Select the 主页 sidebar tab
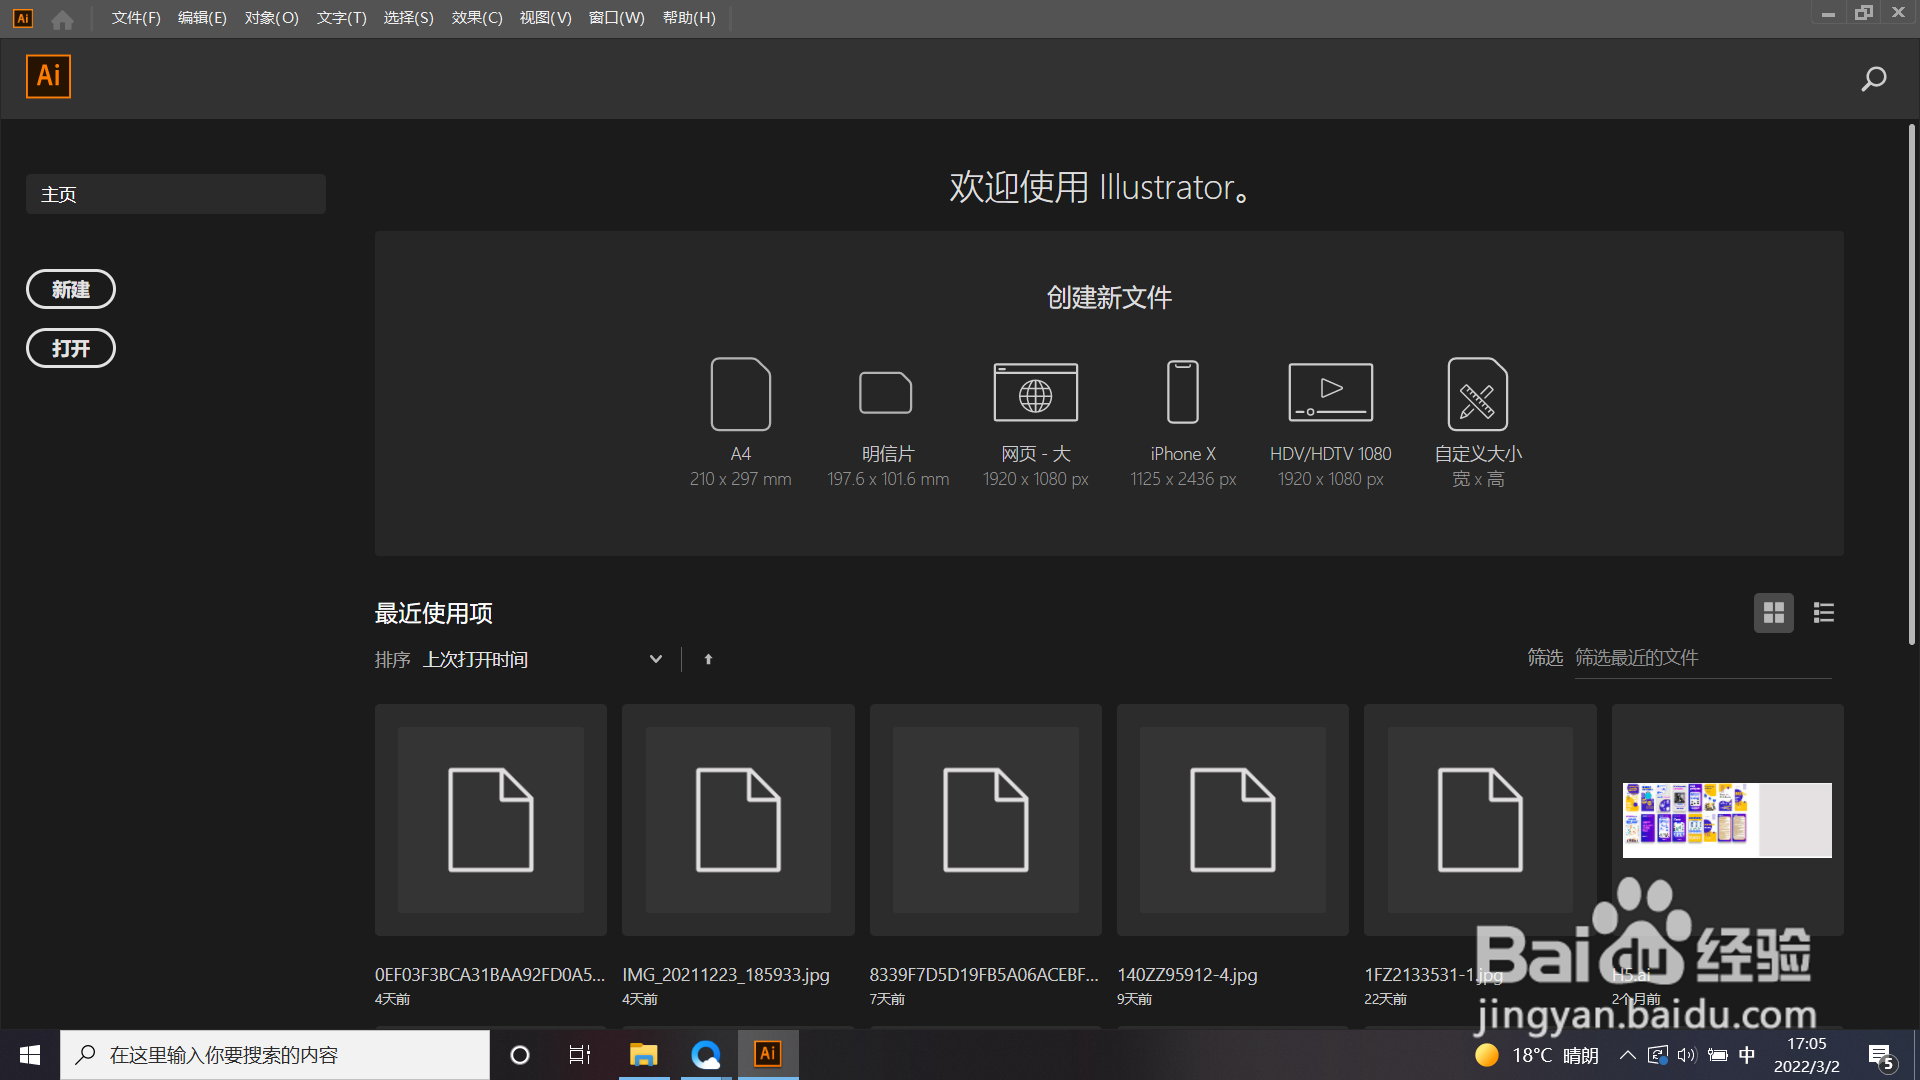Screen dimensions: 1920x1080 176,194
